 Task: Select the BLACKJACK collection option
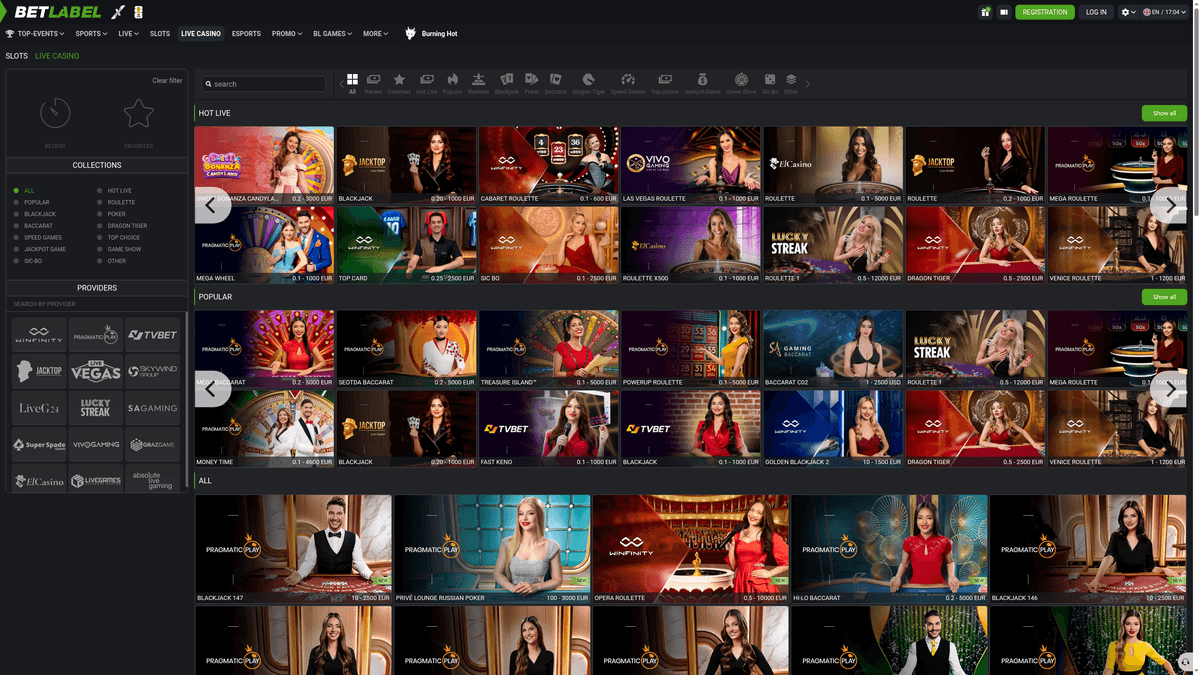click(35, 214)
